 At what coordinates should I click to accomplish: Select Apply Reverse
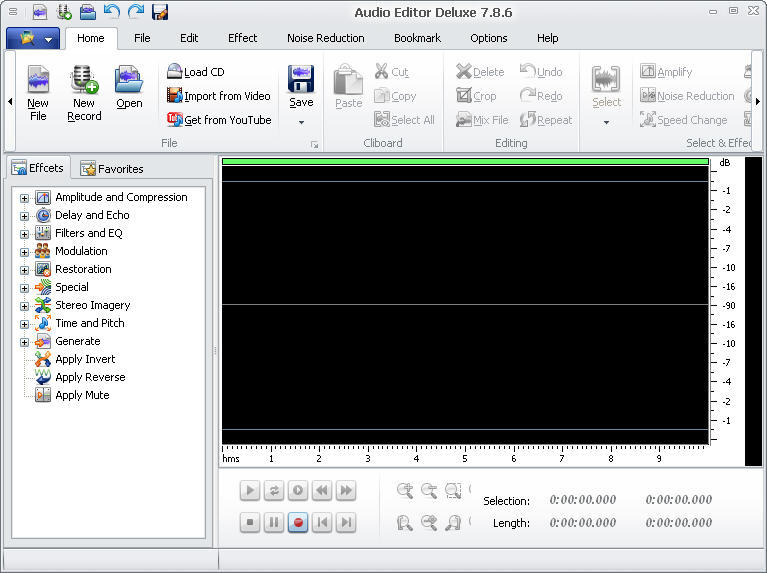click(80, 377)
